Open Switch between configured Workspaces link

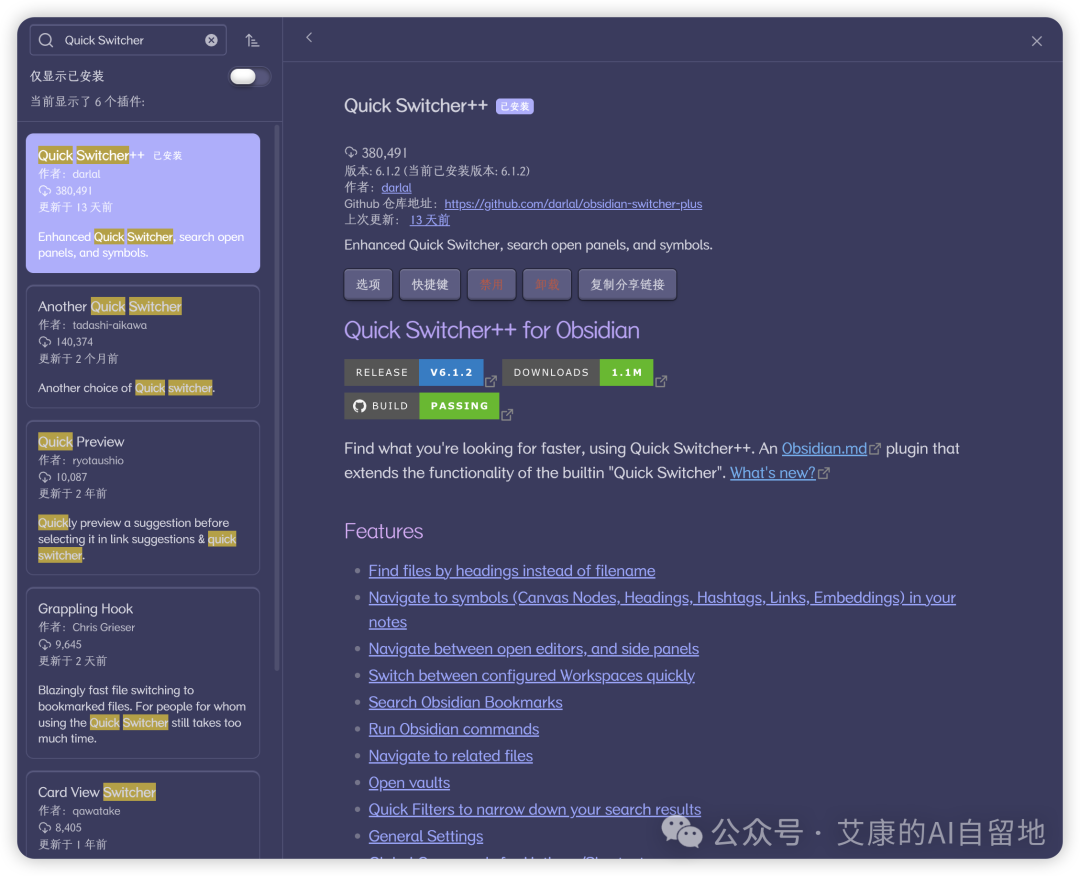point(532,676)
